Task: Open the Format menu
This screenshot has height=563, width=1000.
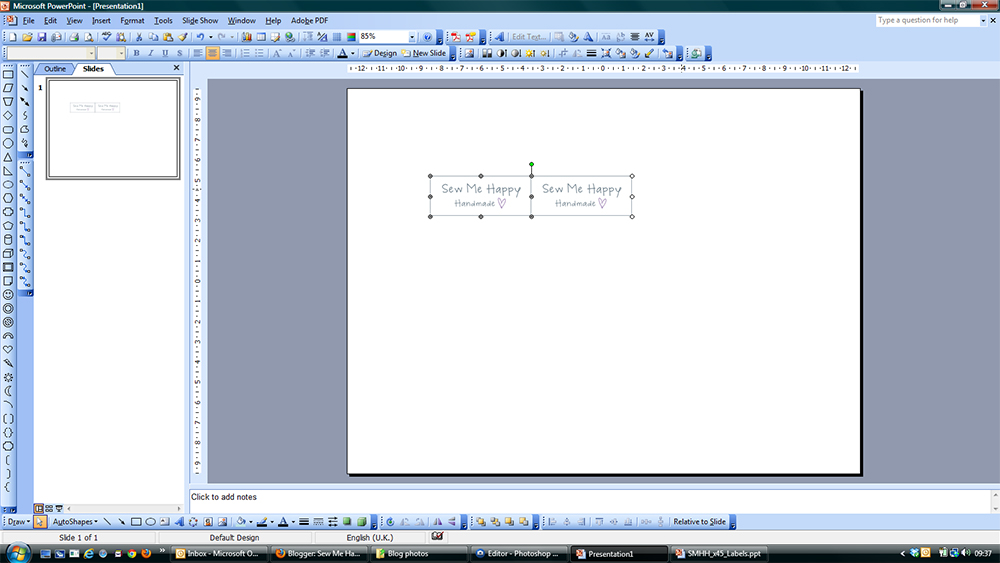Action: (132, 20)
